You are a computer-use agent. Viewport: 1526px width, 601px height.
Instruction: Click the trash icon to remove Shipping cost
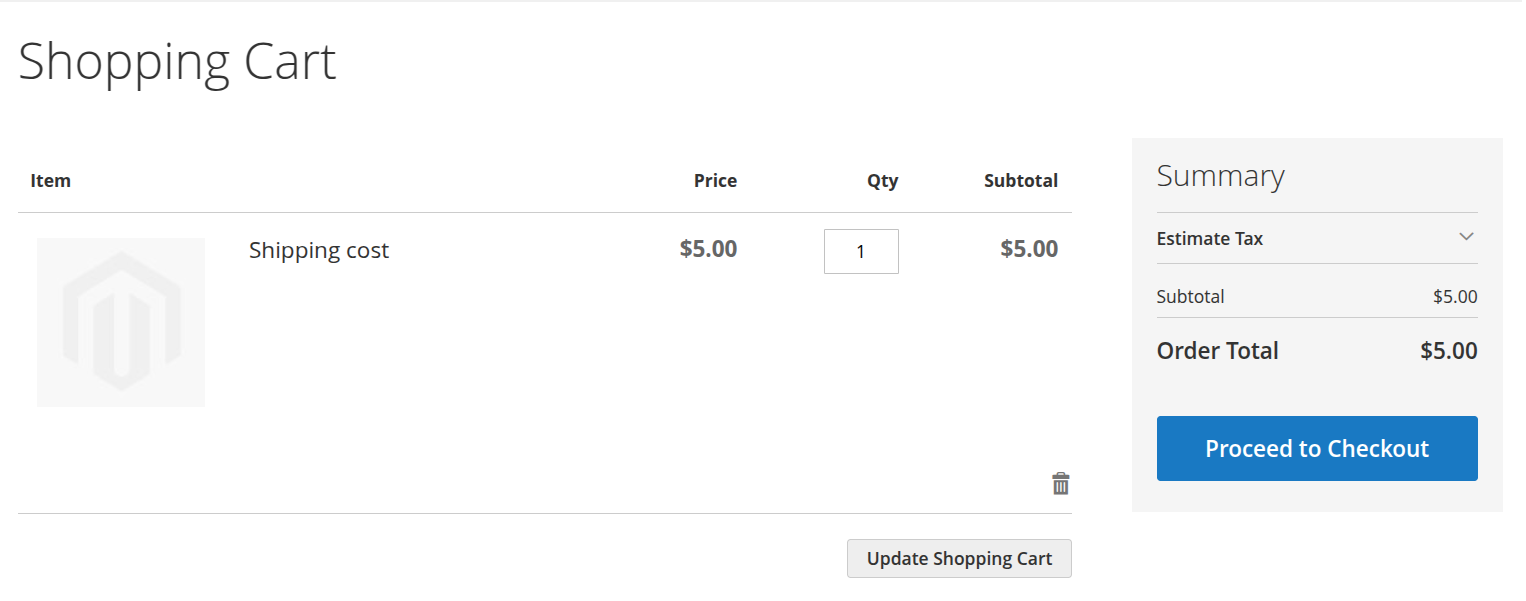pyautogui.click(x=1060, y=483)
